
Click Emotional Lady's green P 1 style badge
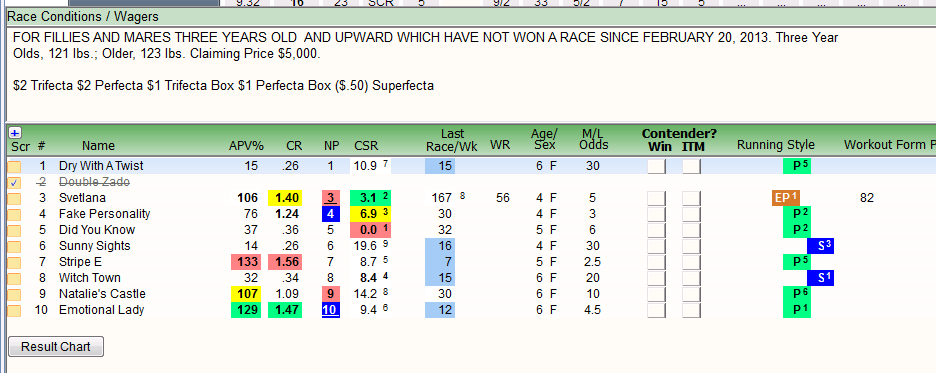click(x=797, y=310)
